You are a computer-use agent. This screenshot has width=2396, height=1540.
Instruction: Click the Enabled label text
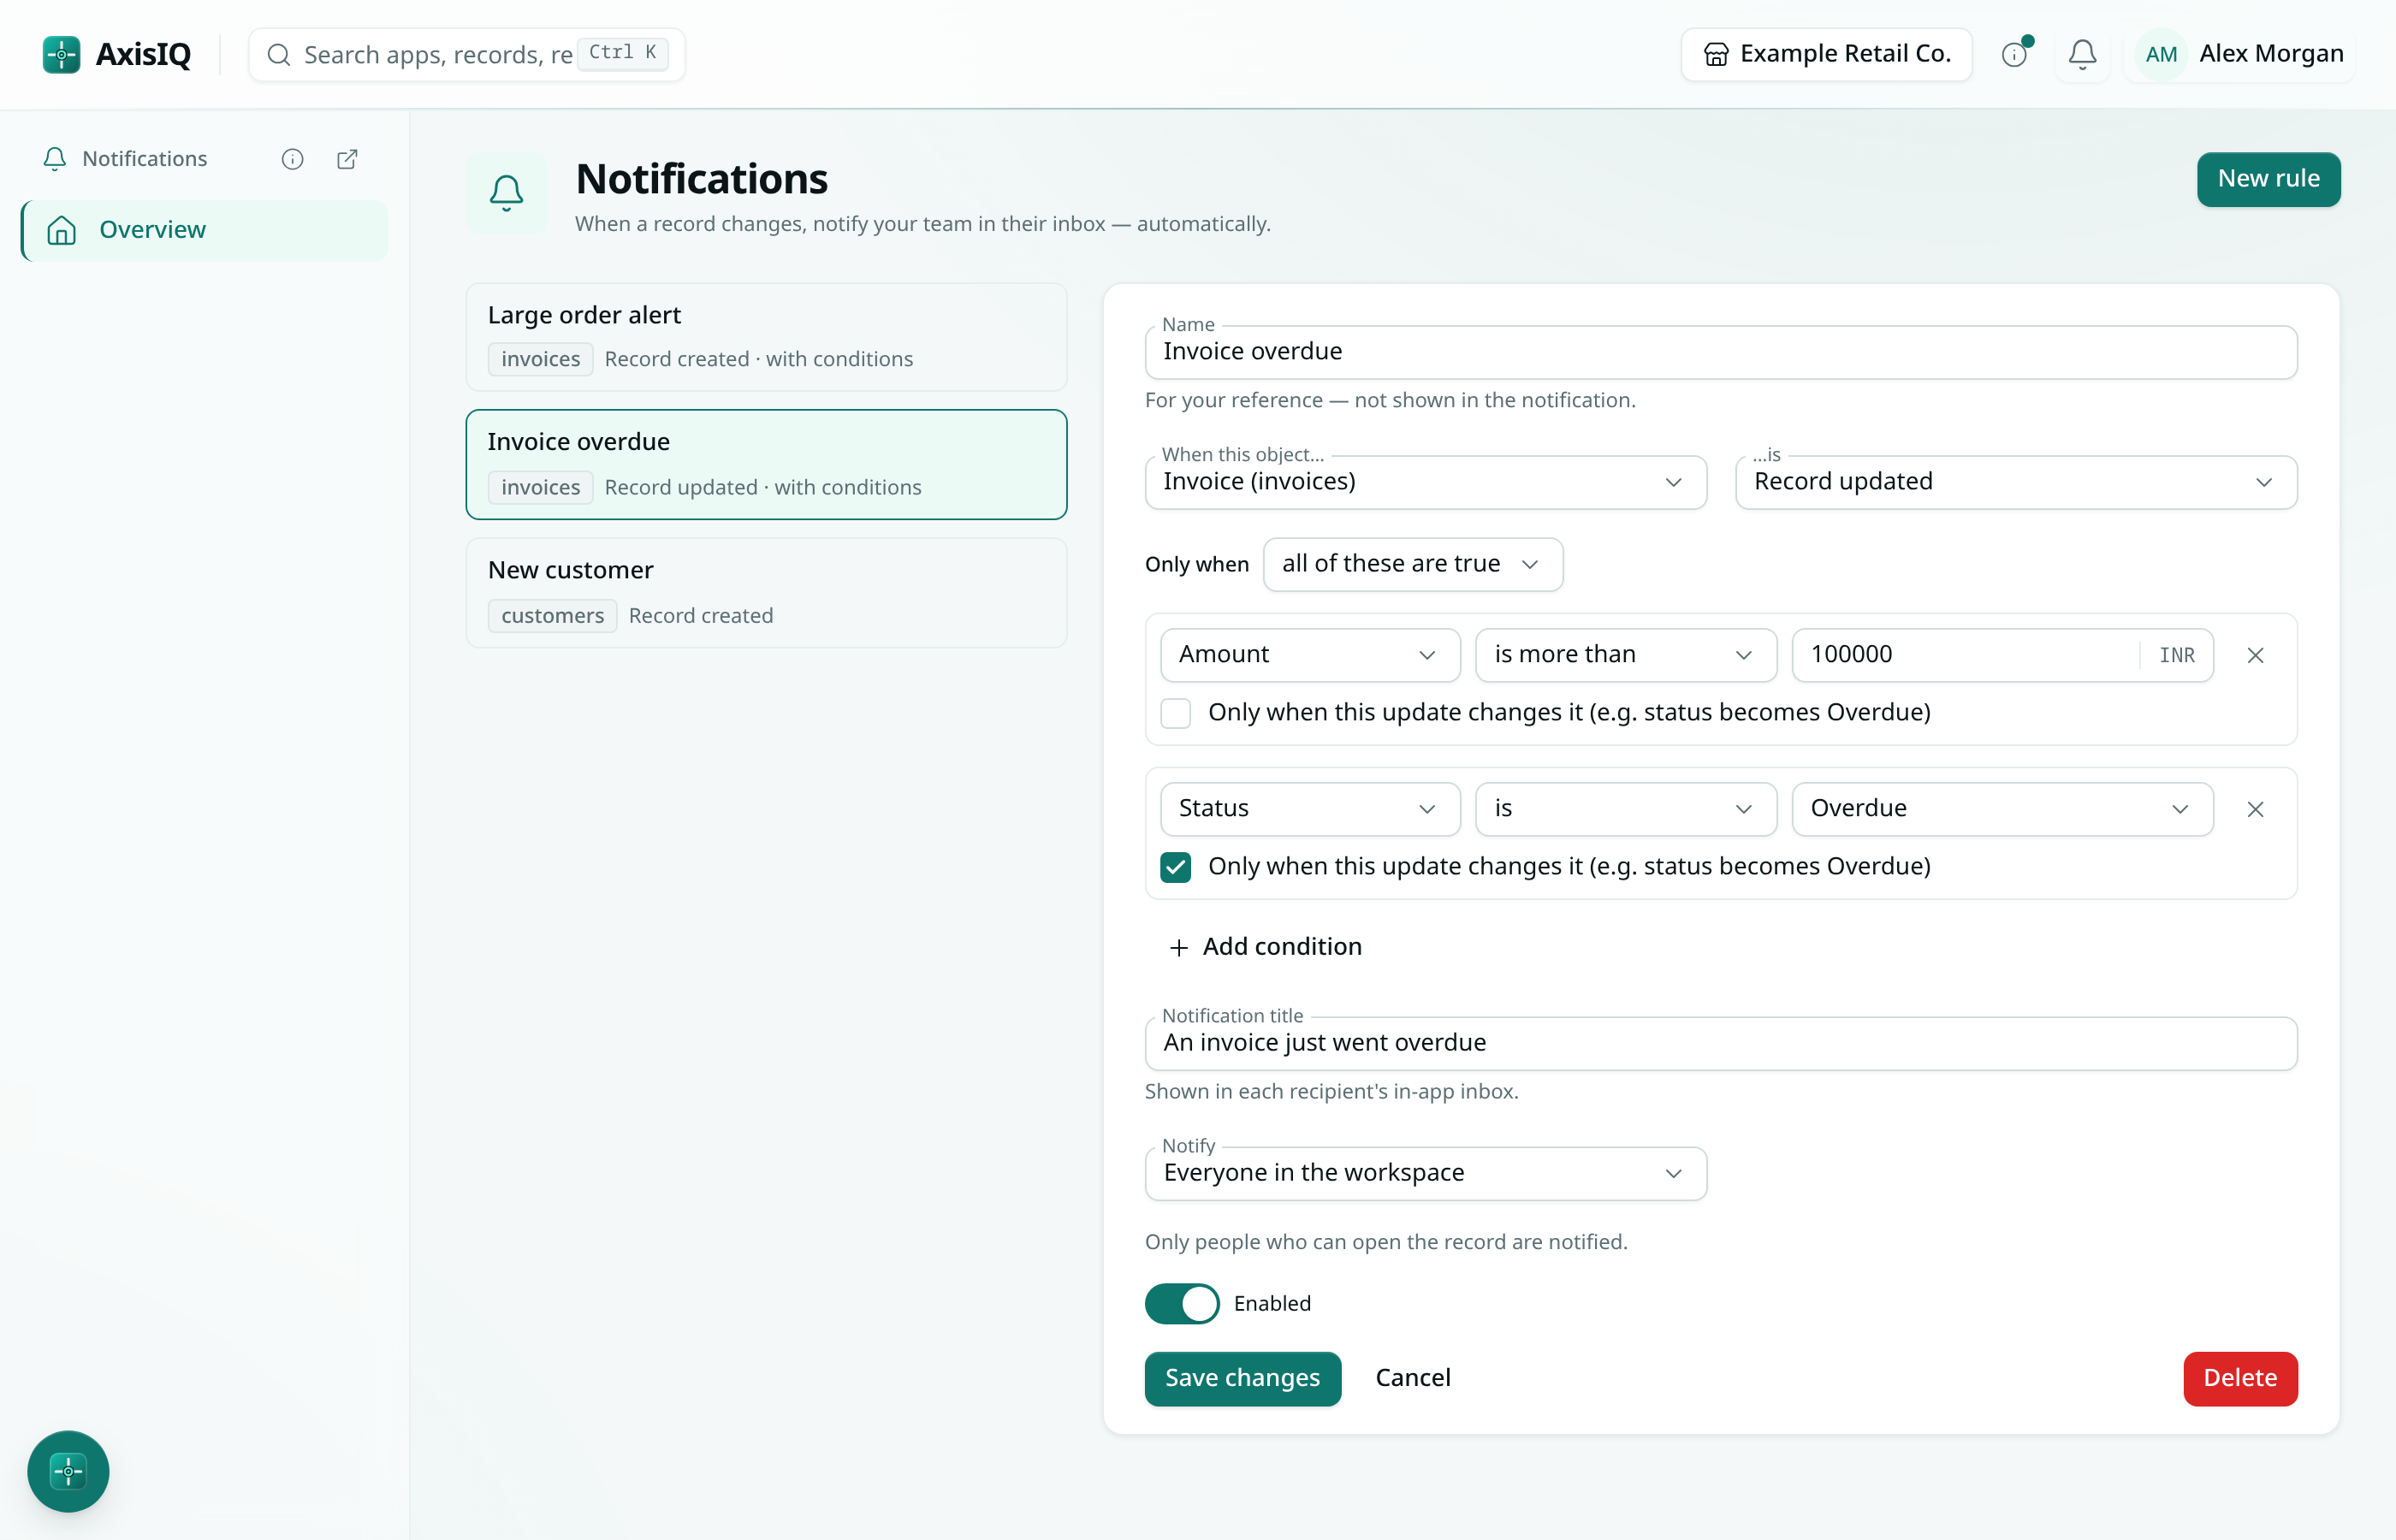click(x=1271, y=1303)
